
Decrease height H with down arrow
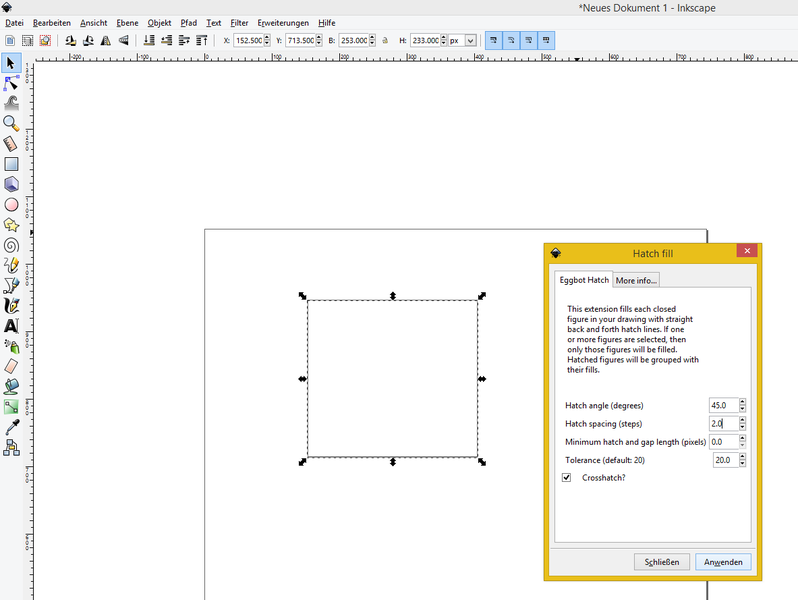point(444,43)
